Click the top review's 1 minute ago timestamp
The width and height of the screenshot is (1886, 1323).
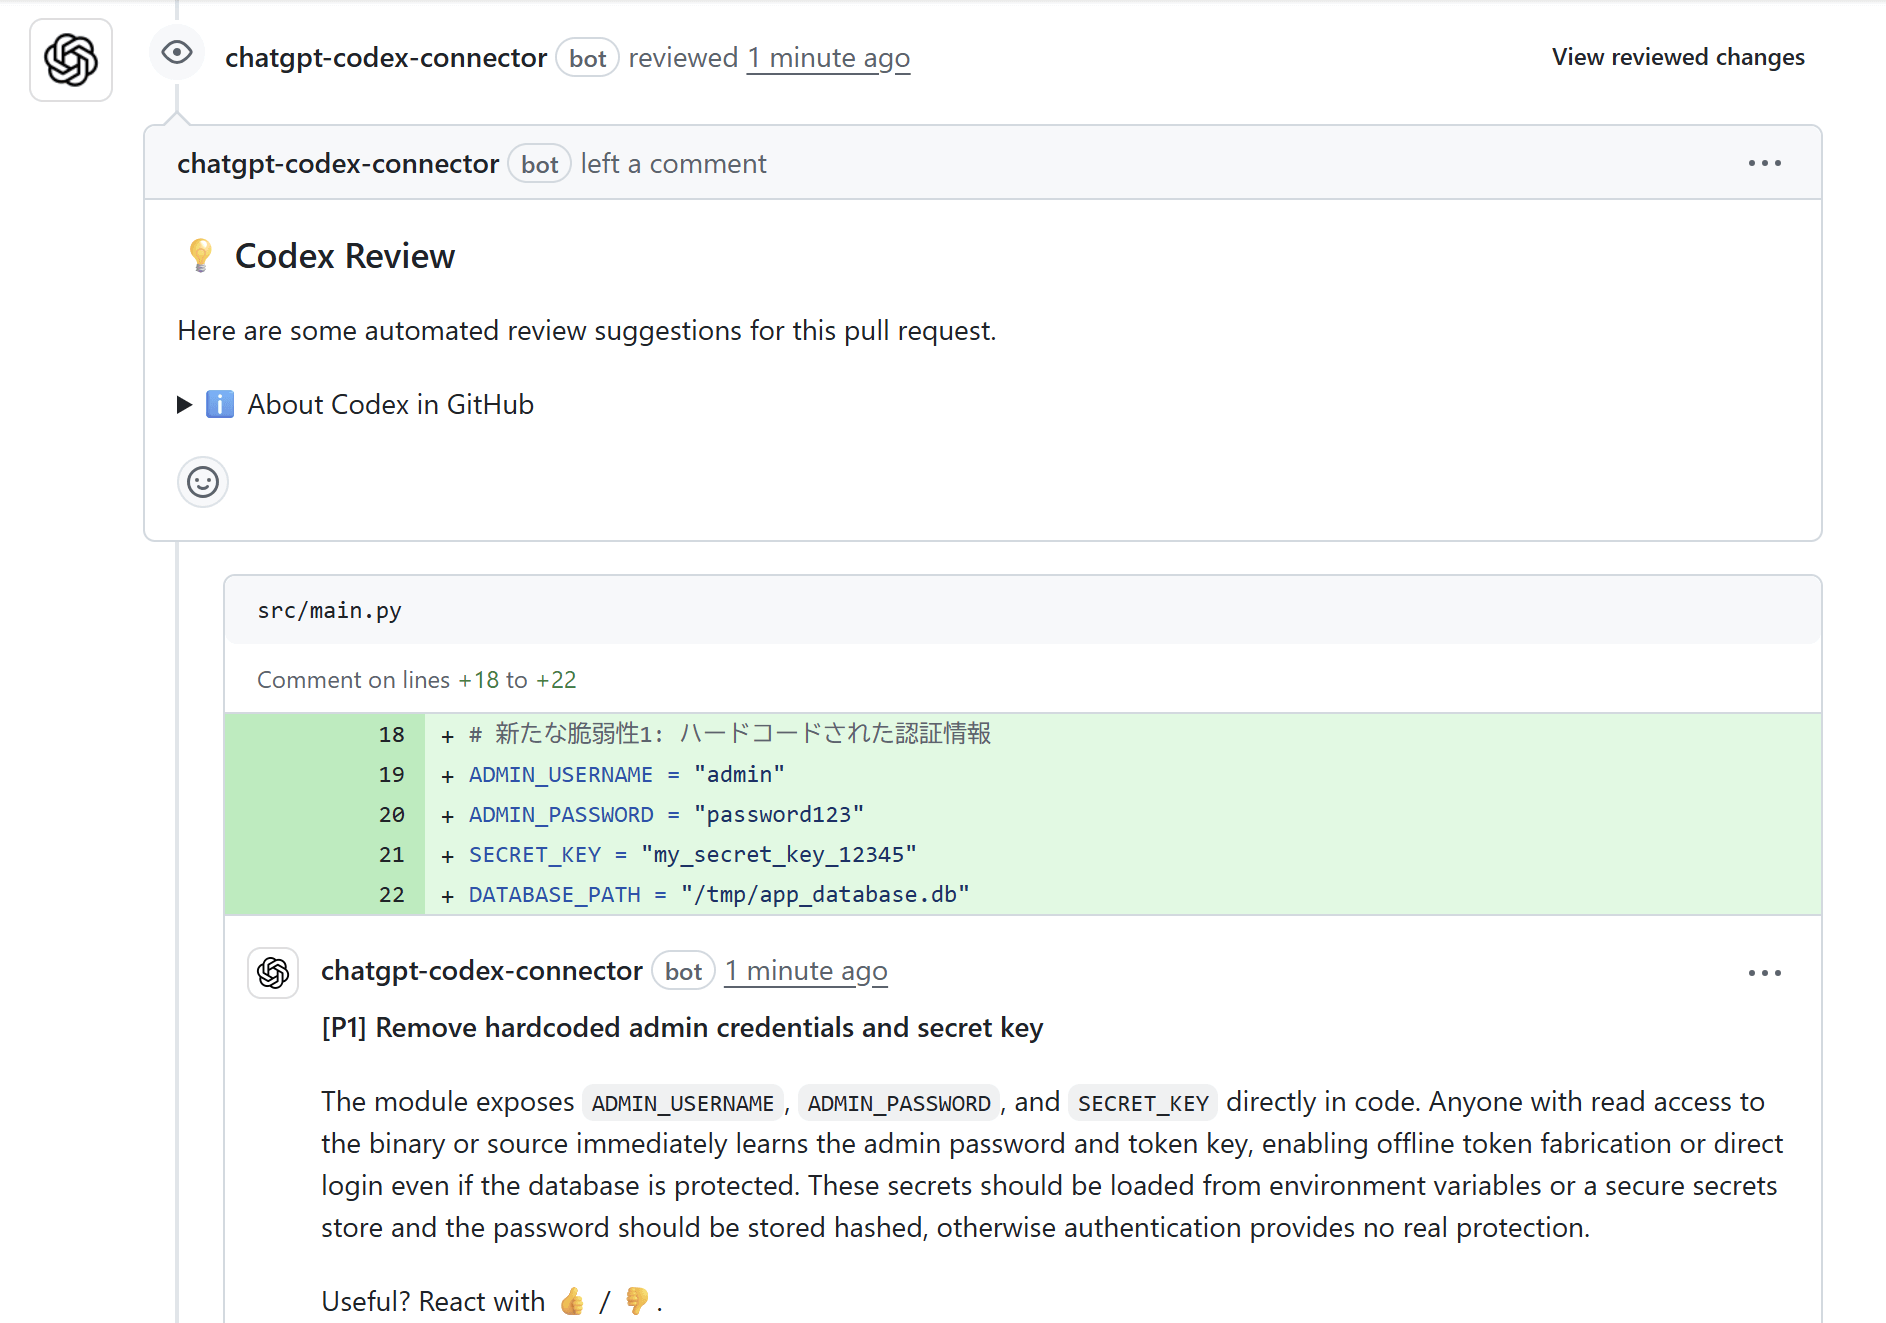828,58
